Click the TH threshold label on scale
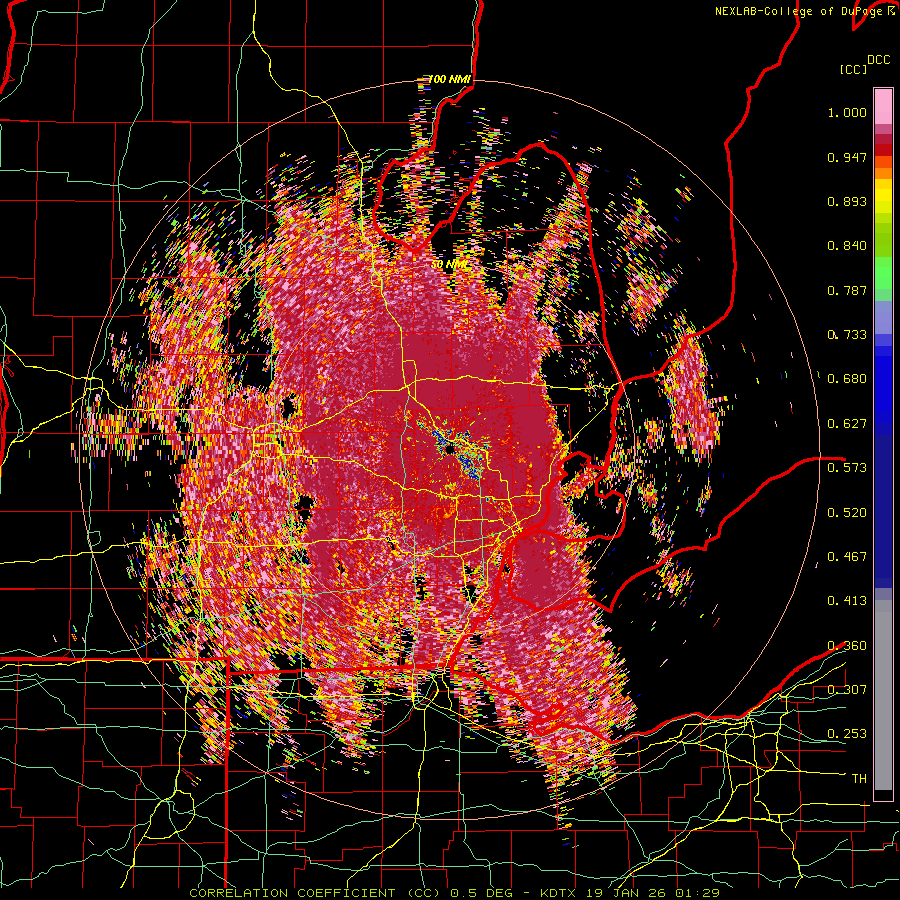Image resolution: width=900 pixels, height=900 pixels. point(859,779)
